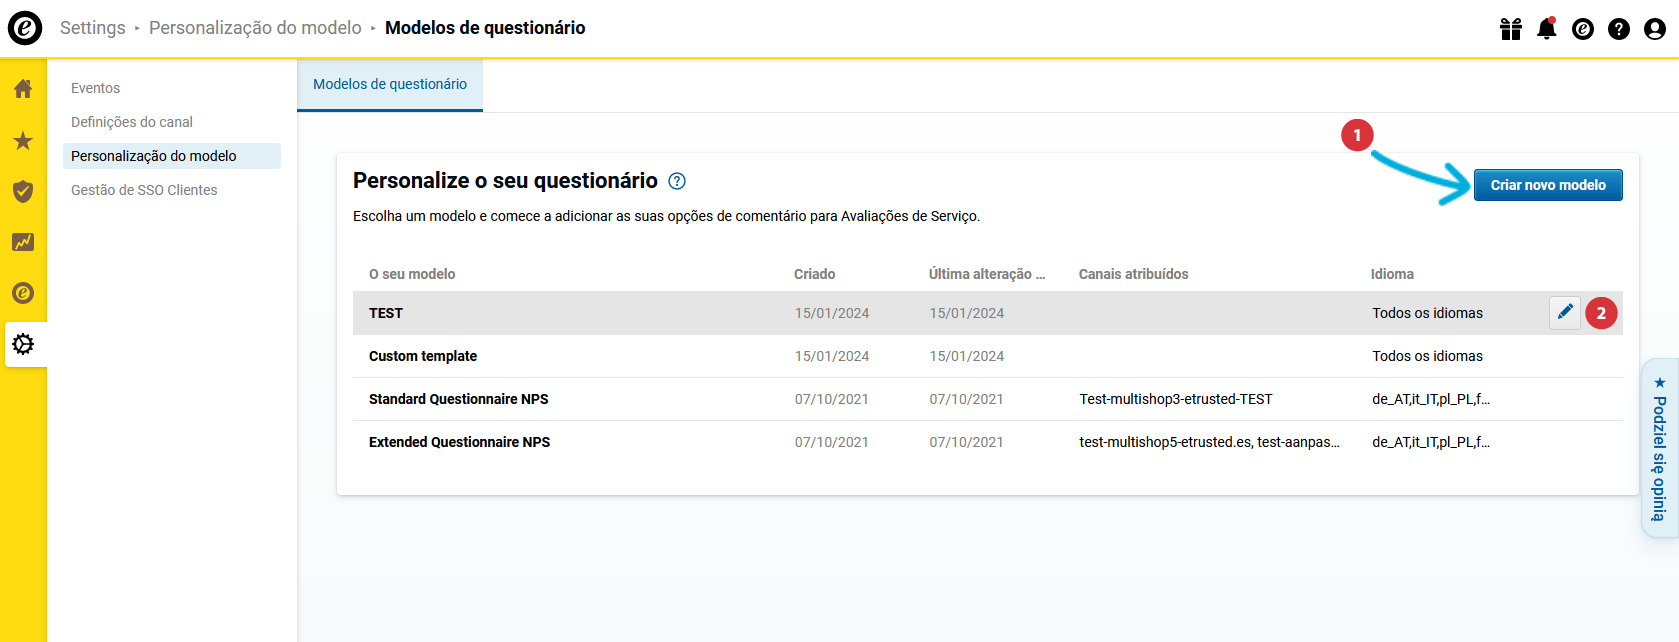Select the Custom template row
This screenshot has width=1679, height=642.
point(423,356)
